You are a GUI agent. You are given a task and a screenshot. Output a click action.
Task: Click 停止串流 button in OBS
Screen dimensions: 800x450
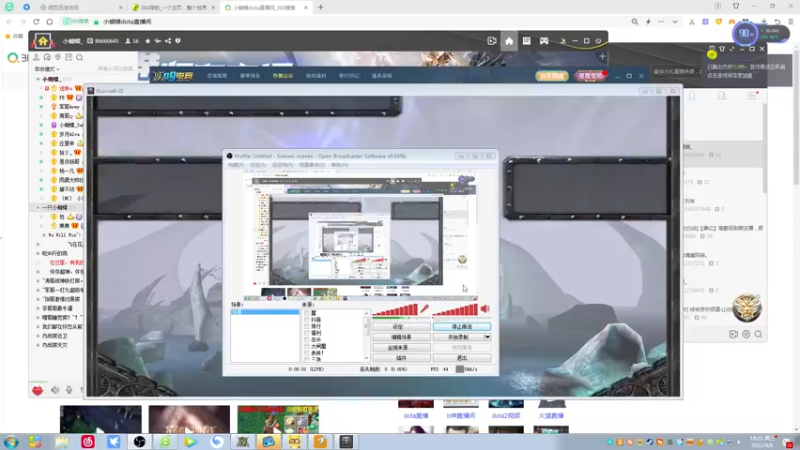462,327
